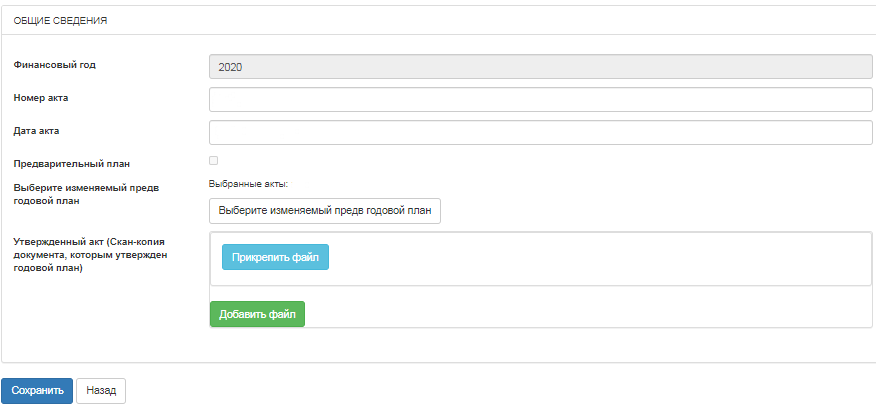Viewport: 876px width, 408px height.
Task: Click the Утвержденный акт (Скан-копия документа) label
Action: 90,255
